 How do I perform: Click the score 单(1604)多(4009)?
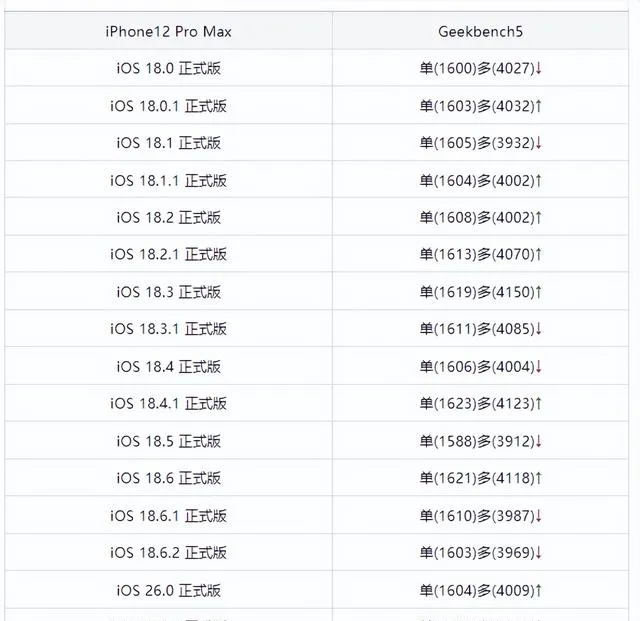pos(477,590)
